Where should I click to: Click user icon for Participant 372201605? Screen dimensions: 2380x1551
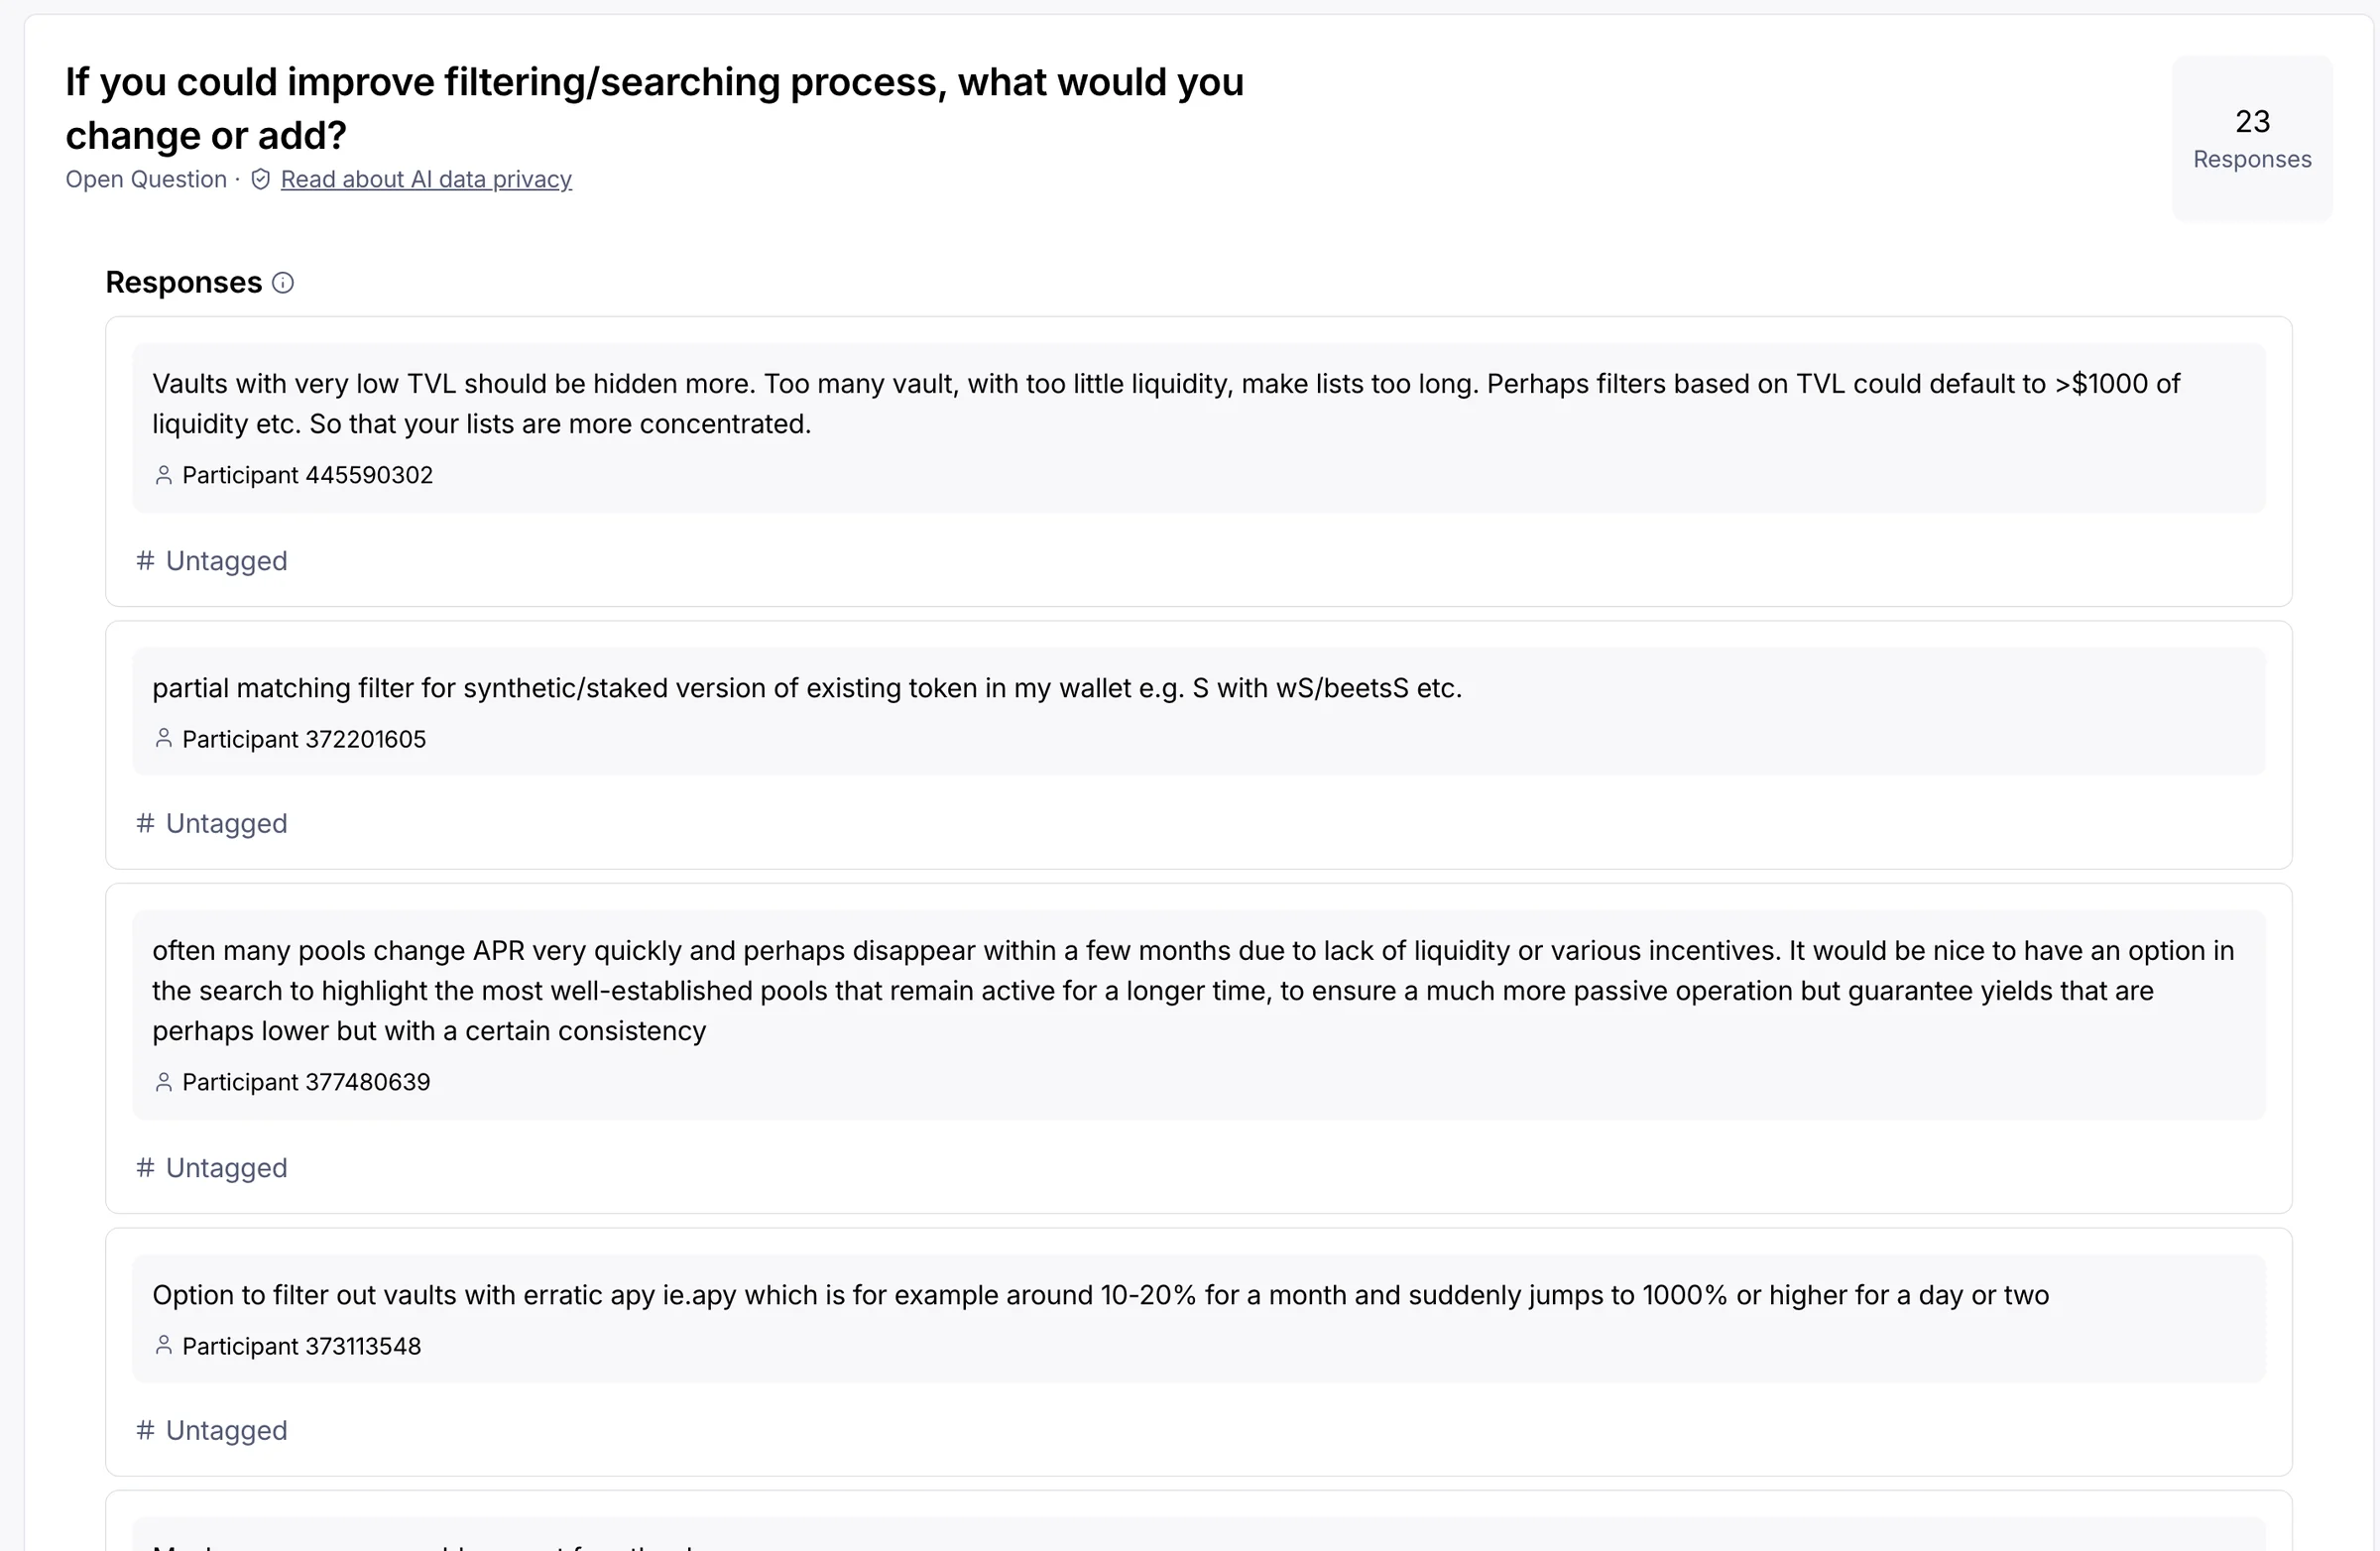tap(163, 739)
